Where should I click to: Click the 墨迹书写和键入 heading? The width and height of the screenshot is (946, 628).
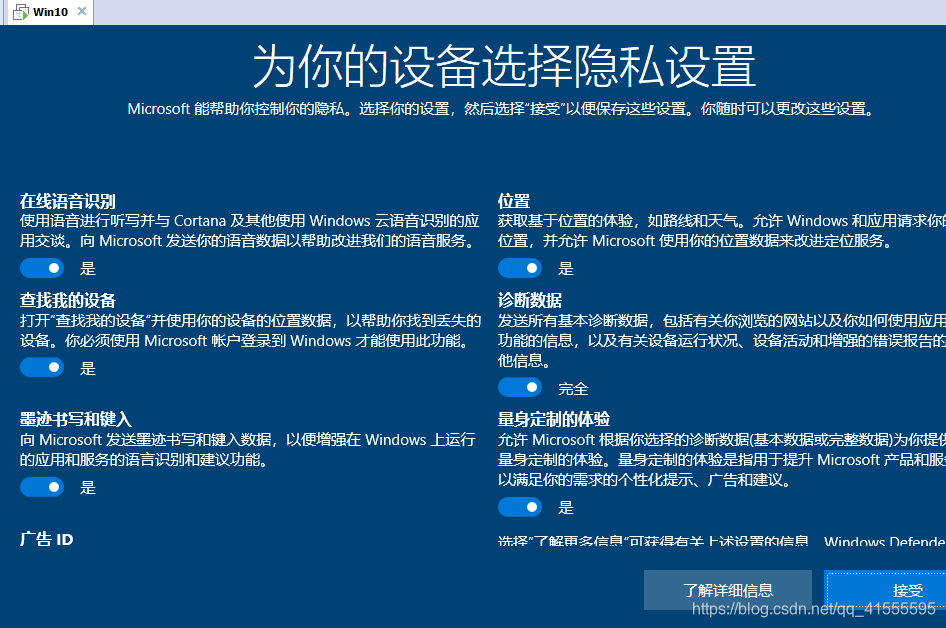(x=75, y=419)
